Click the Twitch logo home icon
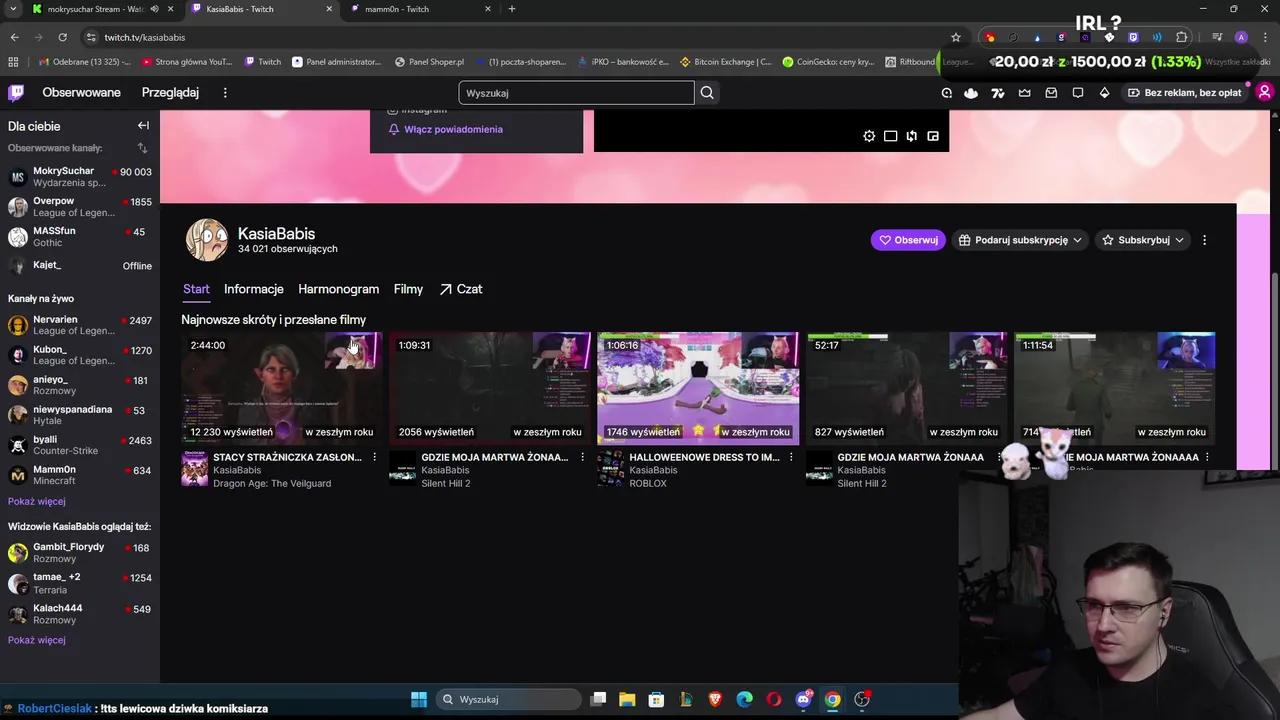Image resolution: width=1280 pixels, height=720 pixels. 16,93
